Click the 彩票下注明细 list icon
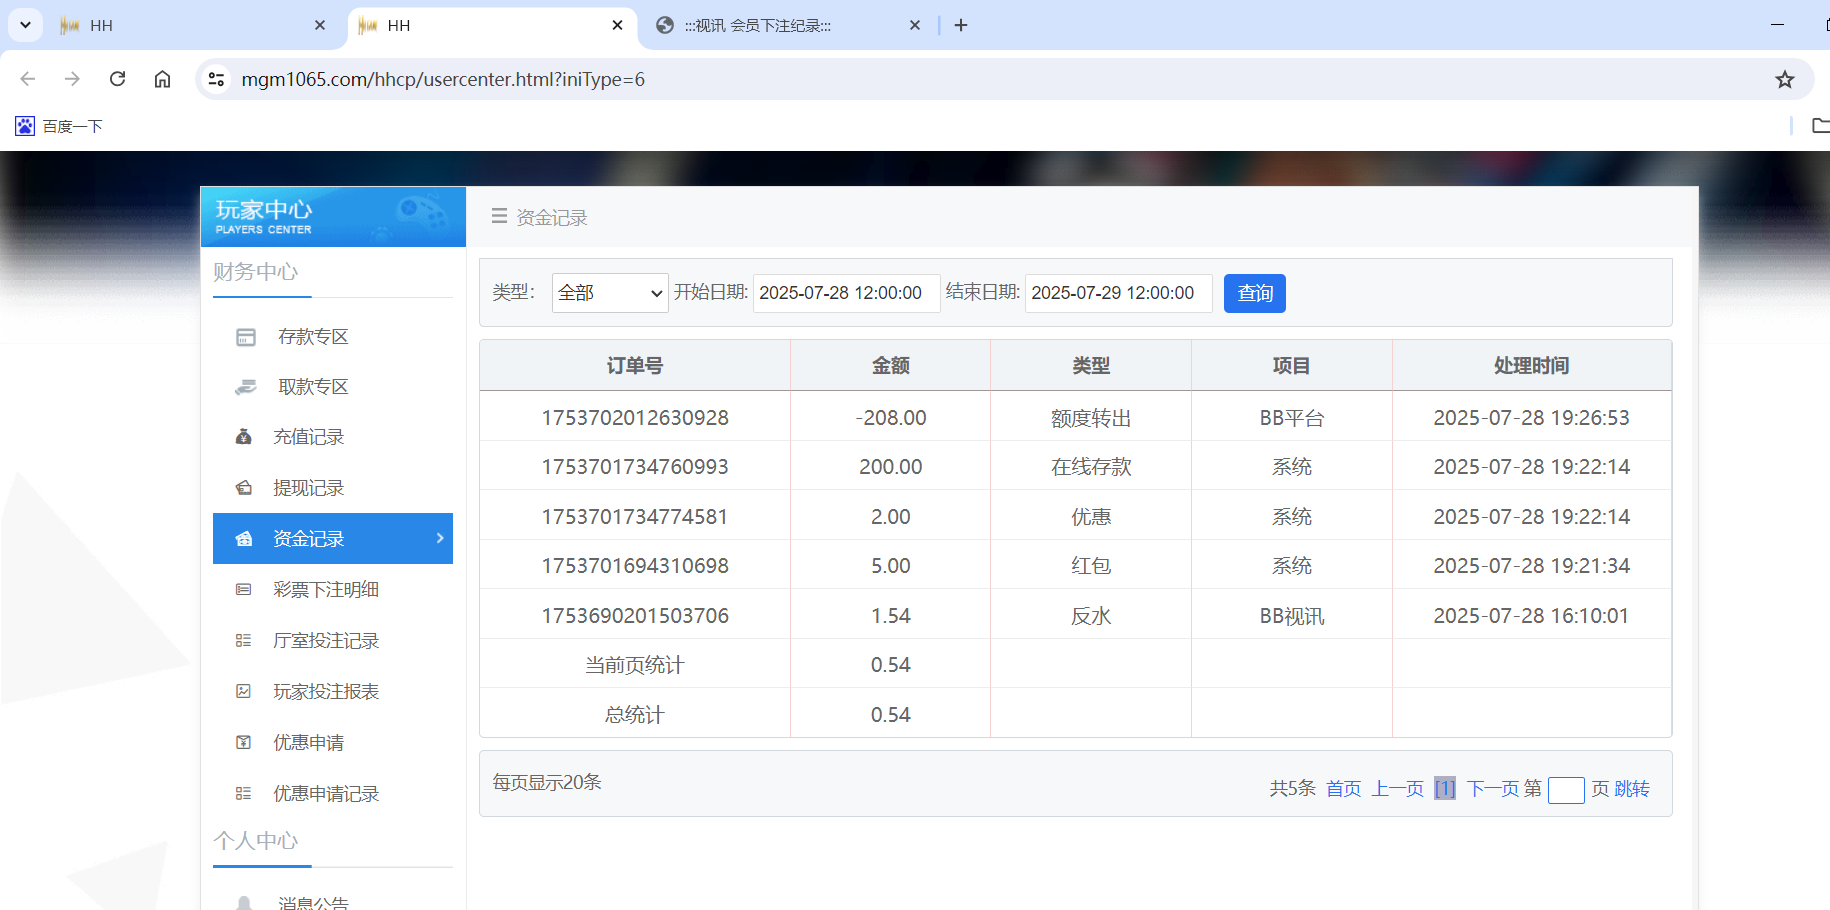The image size is (1830, 910). point(244,589)
